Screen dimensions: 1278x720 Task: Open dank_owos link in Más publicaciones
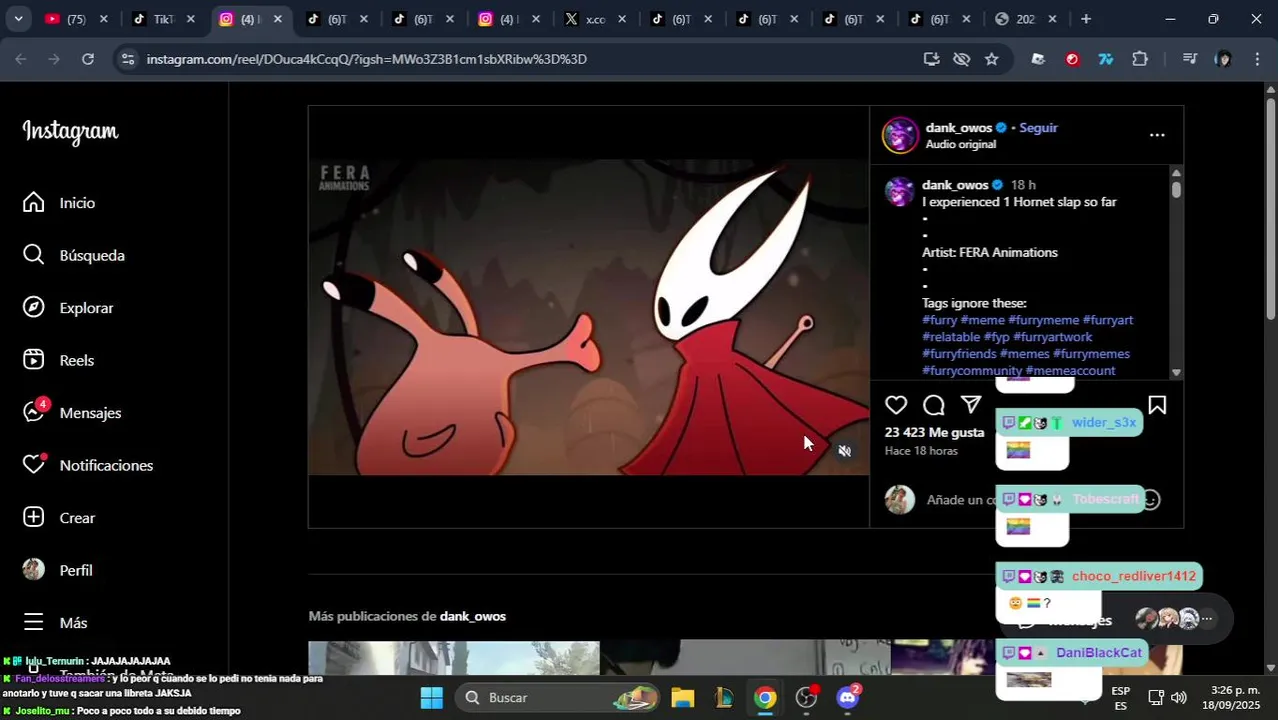point(473,616)
